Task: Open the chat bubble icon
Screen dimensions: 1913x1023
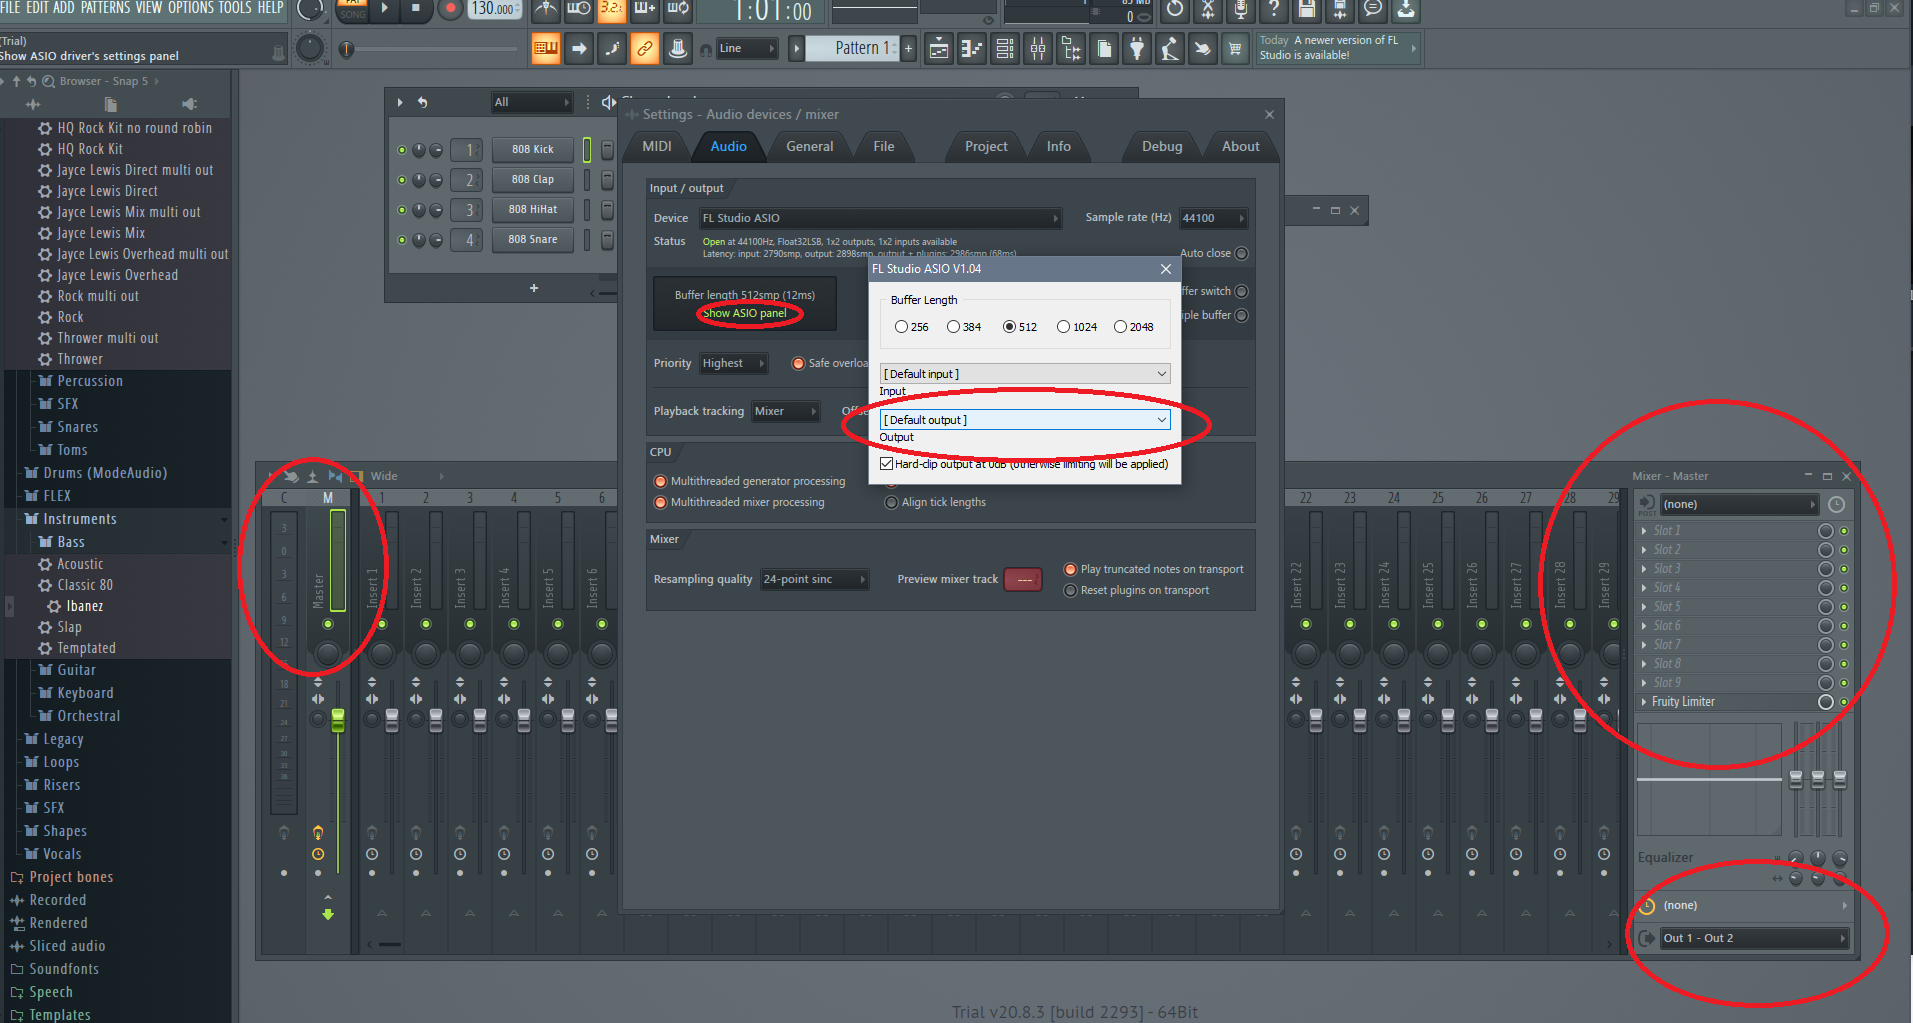Action: pos(1373,10)
